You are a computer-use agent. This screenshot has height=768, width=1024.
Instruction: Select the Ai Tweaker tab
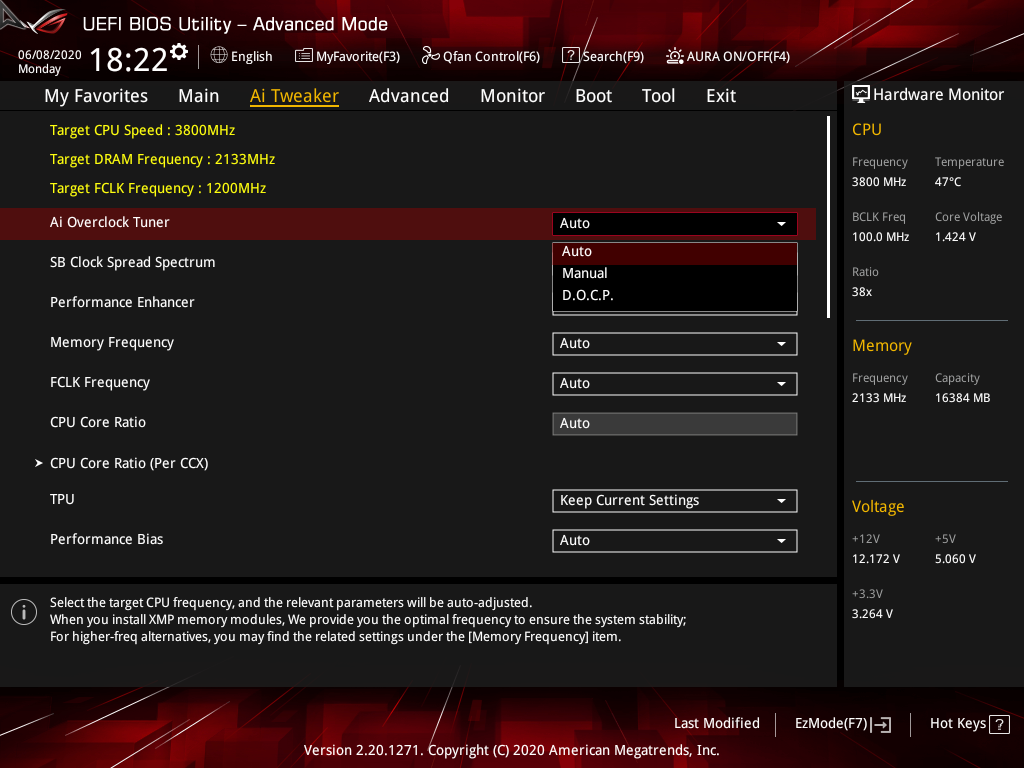[294, 96]
